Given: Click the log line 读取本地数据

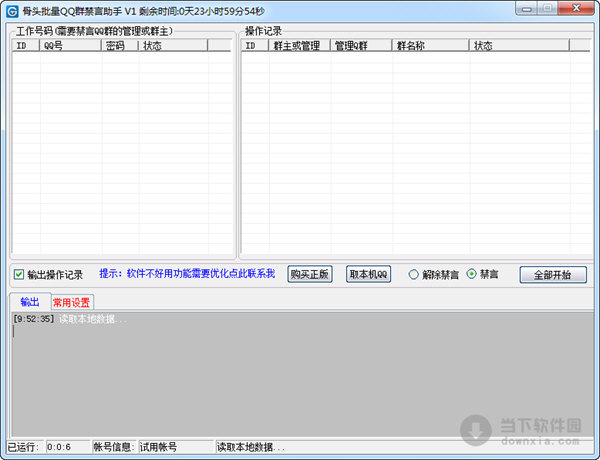Looking at the screenshot, I should [x=70, y=318].
